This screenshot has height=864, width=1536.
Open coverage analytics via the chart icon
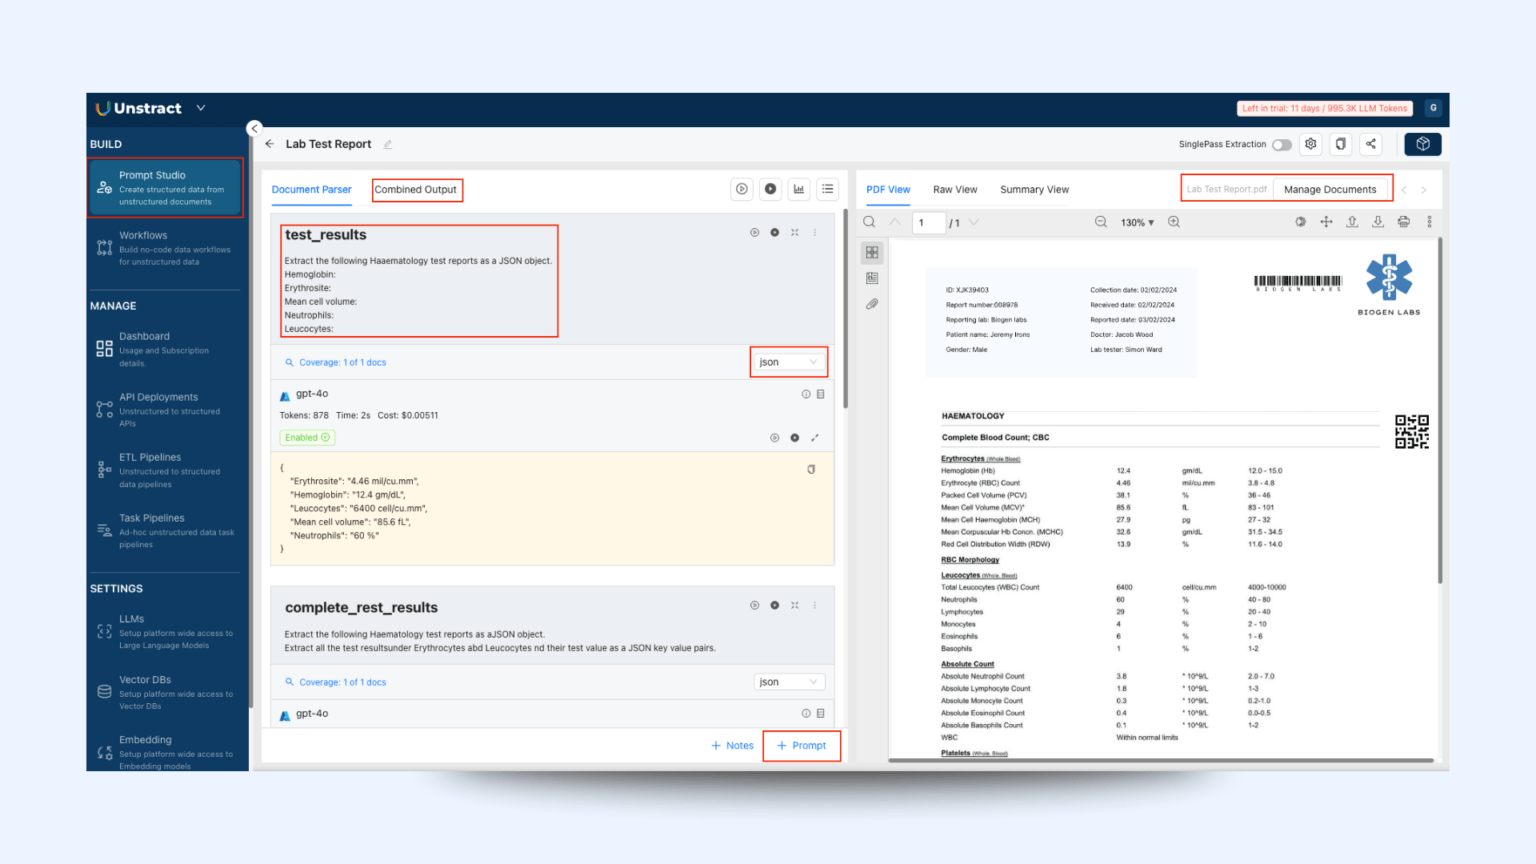[x=799, y=189]
